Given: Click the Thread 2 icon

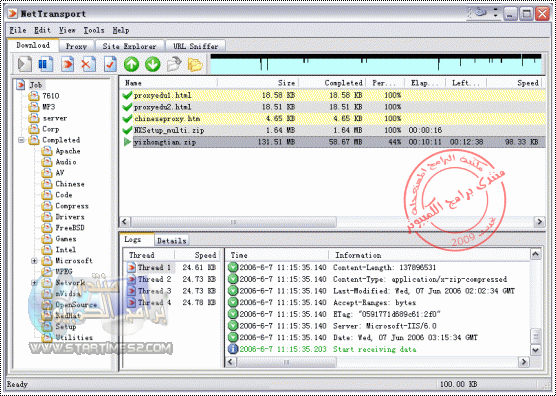Looking at the screenshot, I should point(132,279).
